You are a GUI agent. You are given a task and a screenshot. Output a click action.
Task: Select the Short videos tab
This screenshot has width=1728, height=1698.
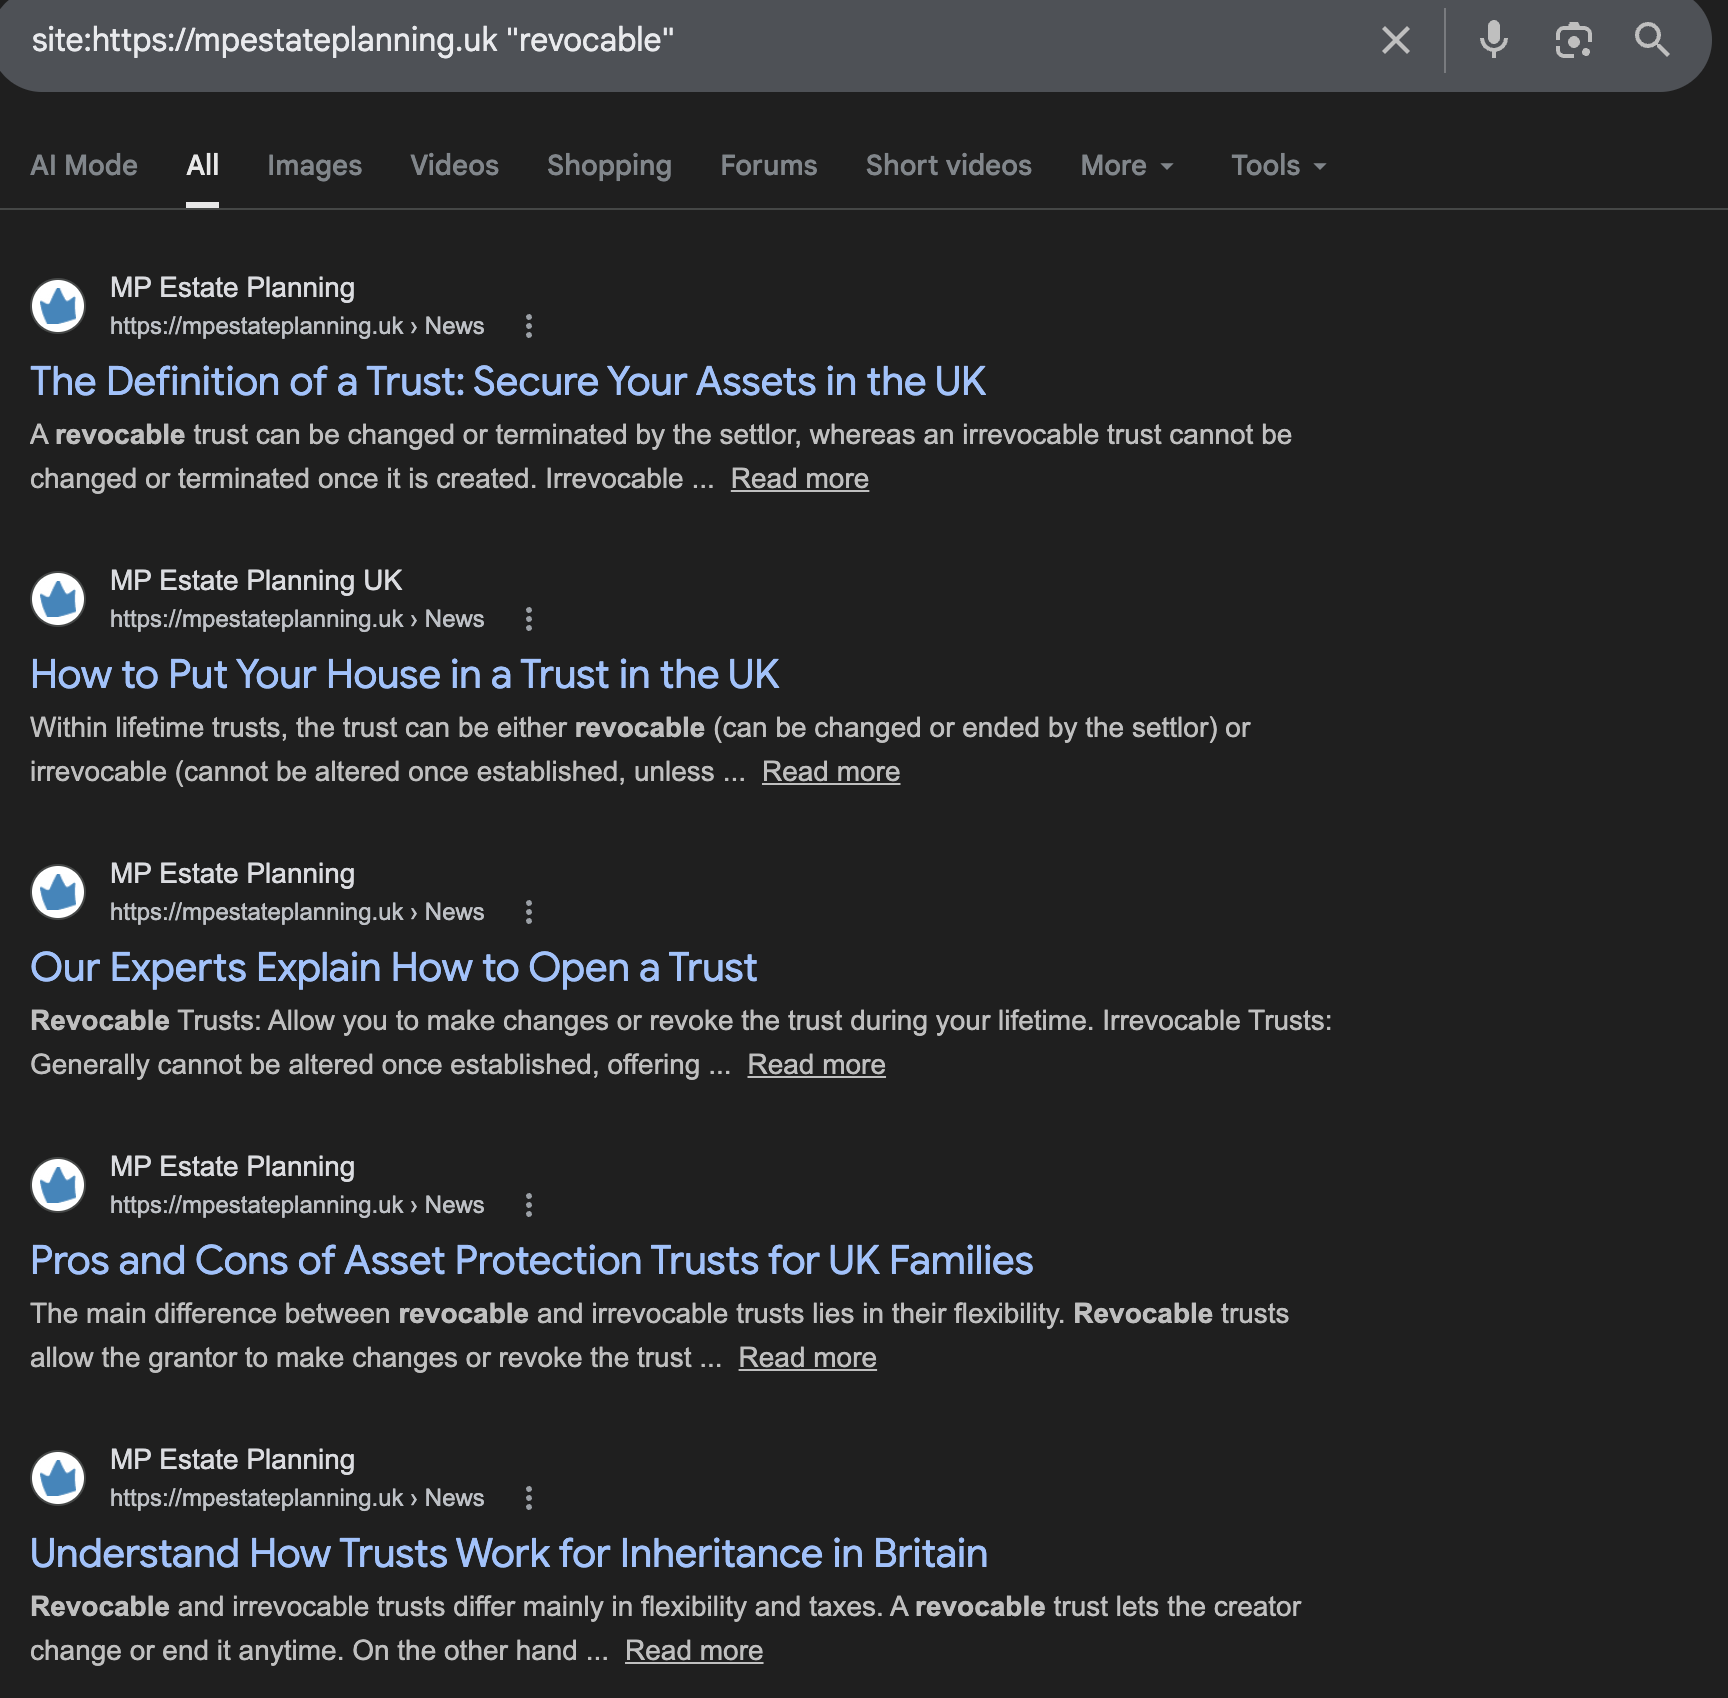pos(948,166)
